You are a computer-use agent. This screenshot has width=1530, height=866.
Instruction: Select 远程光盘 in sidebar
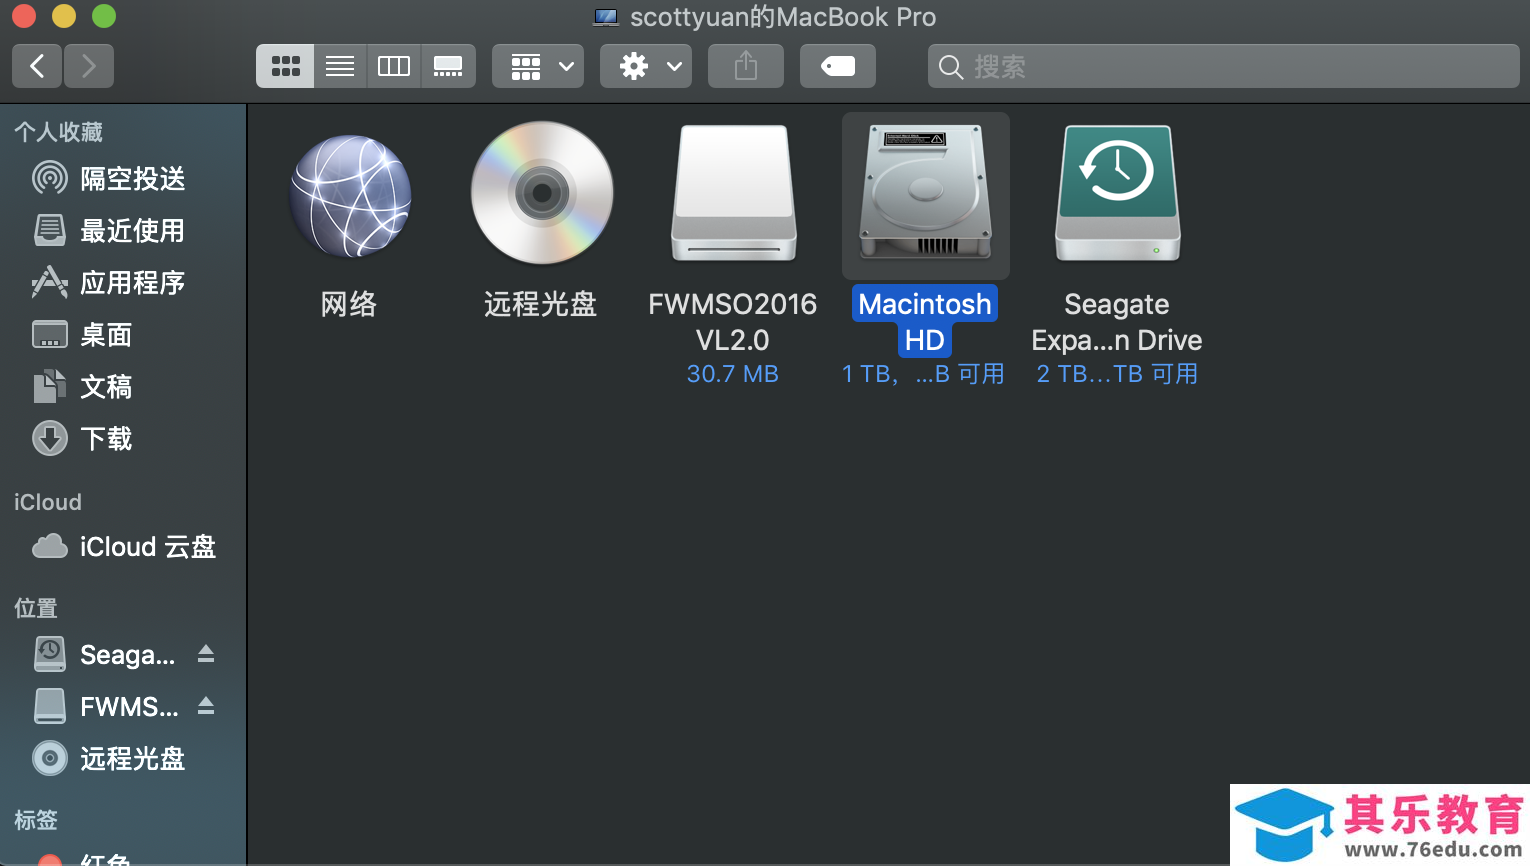click(123, 759)
